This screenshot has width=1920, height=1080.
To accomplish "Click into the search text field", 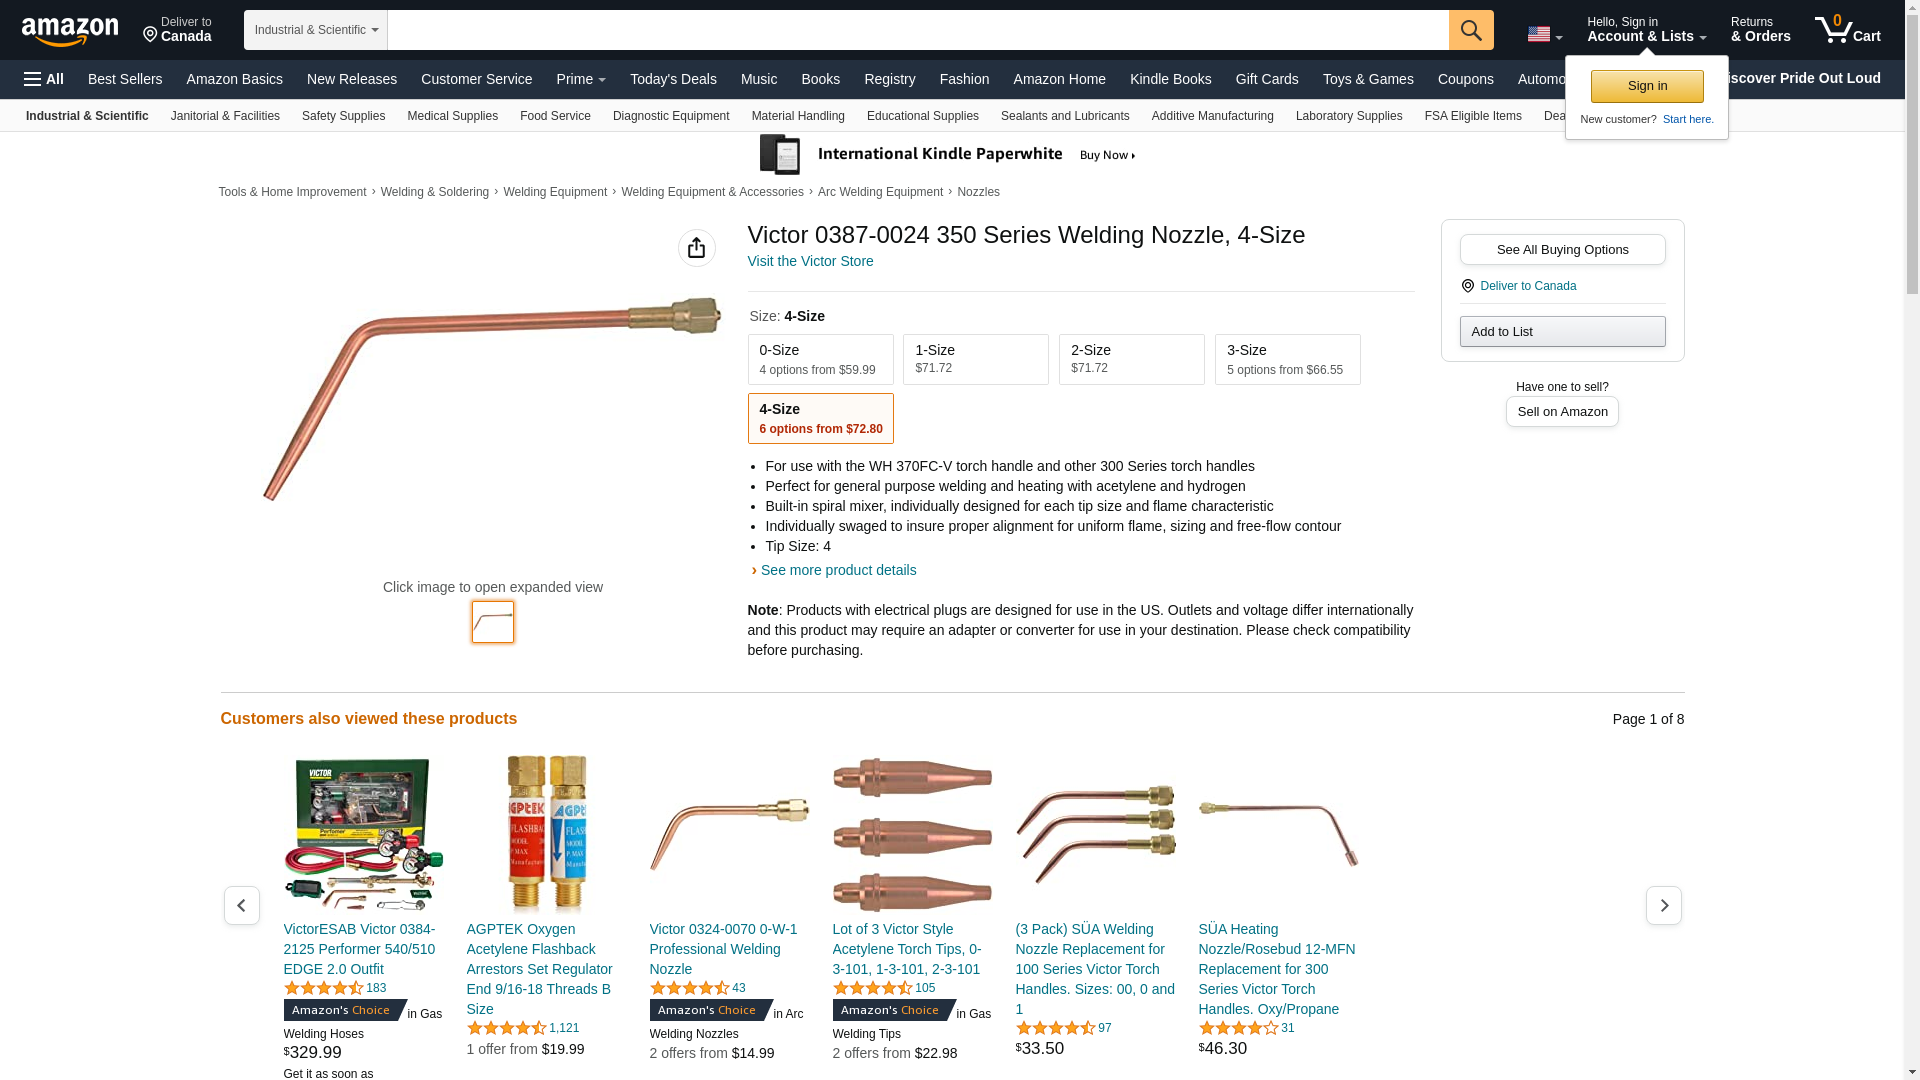I will point(917,30).
